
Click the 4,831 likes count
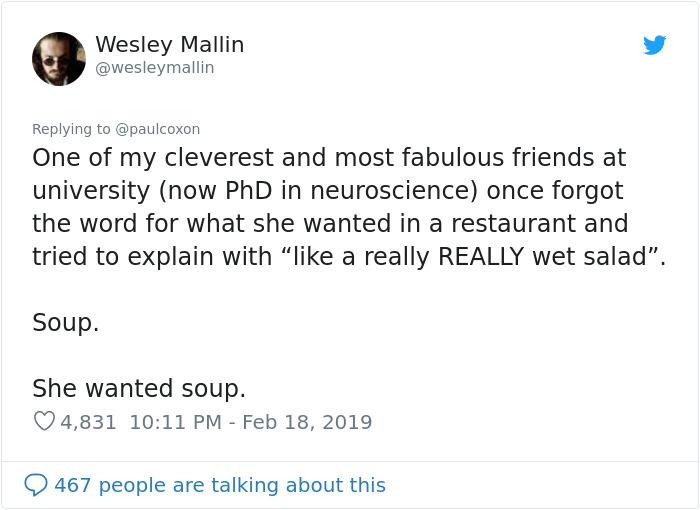coord(88,422)
